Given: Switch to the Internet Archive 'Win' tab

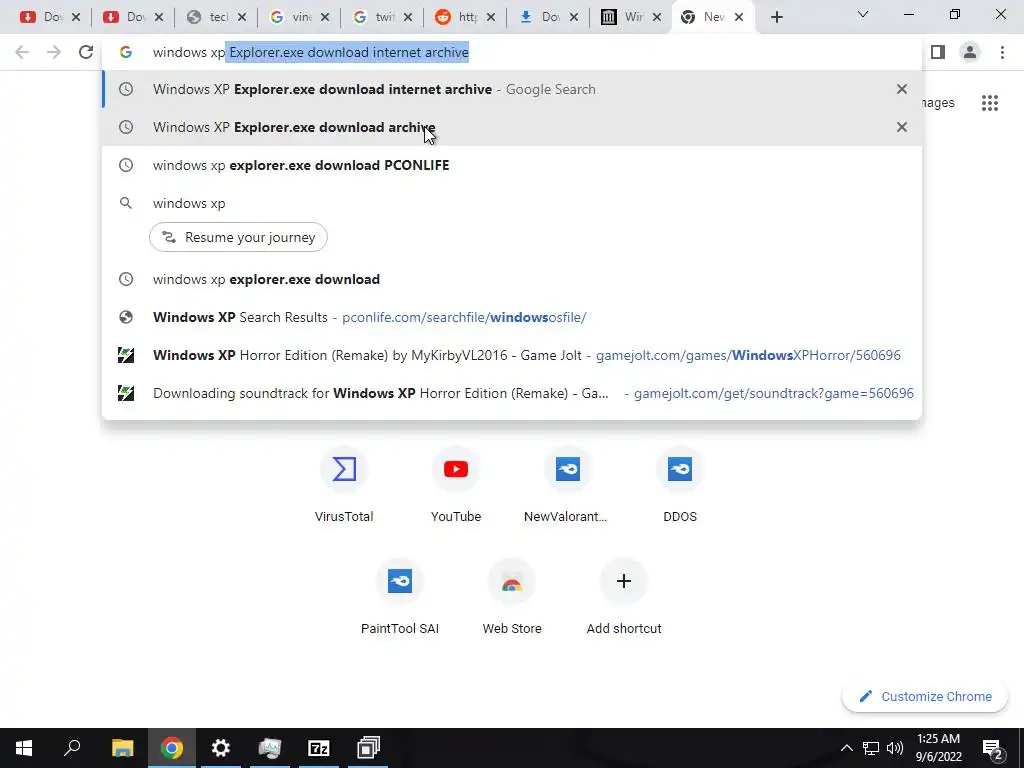Looking at the screenshot, I should click(x=630, y=17).
